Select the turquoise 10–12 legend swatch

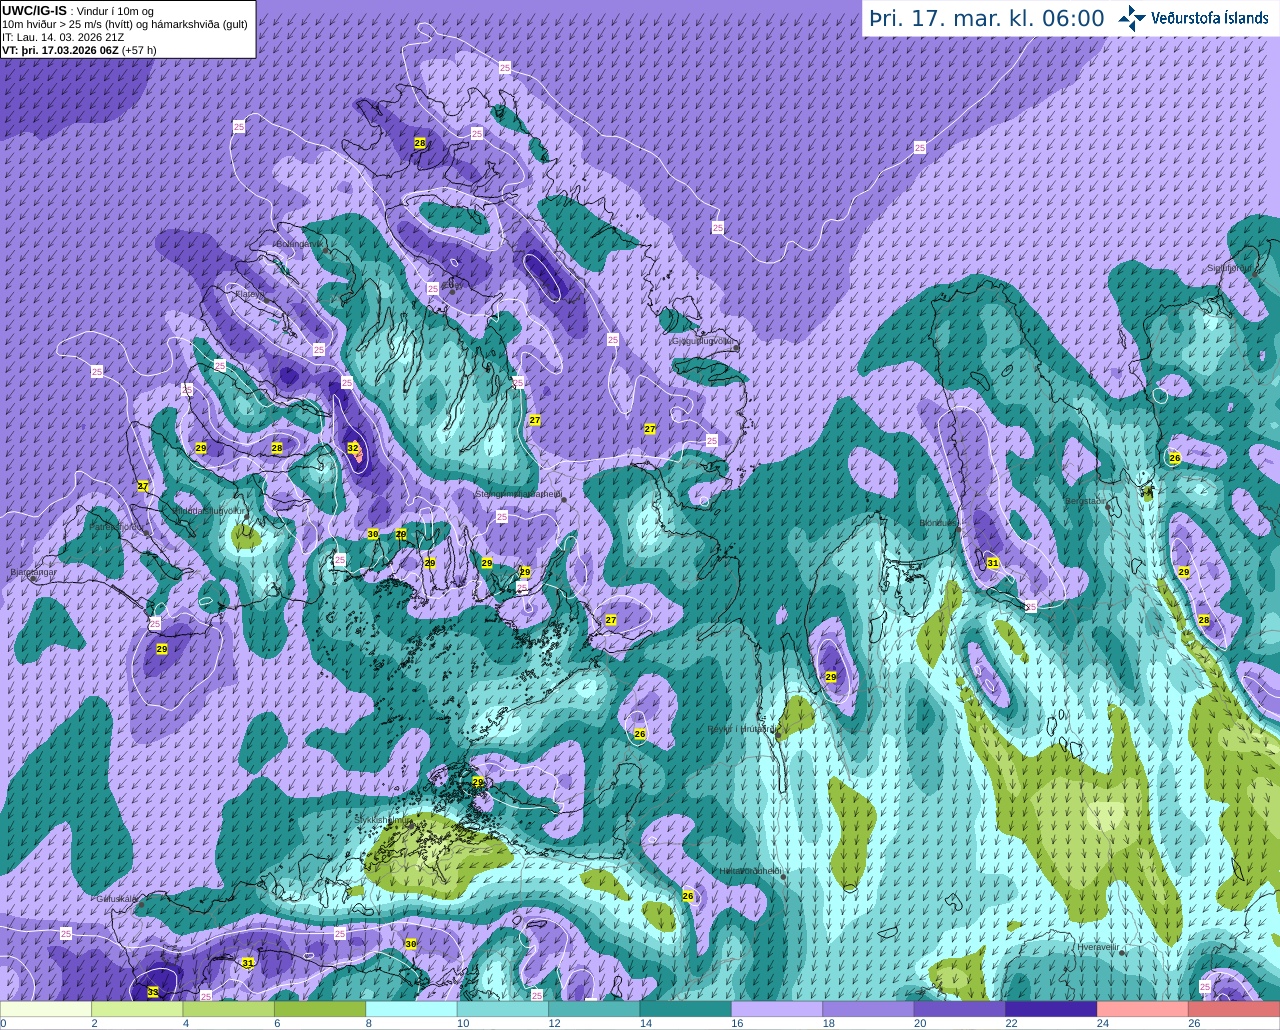[x=503, y=1009]
